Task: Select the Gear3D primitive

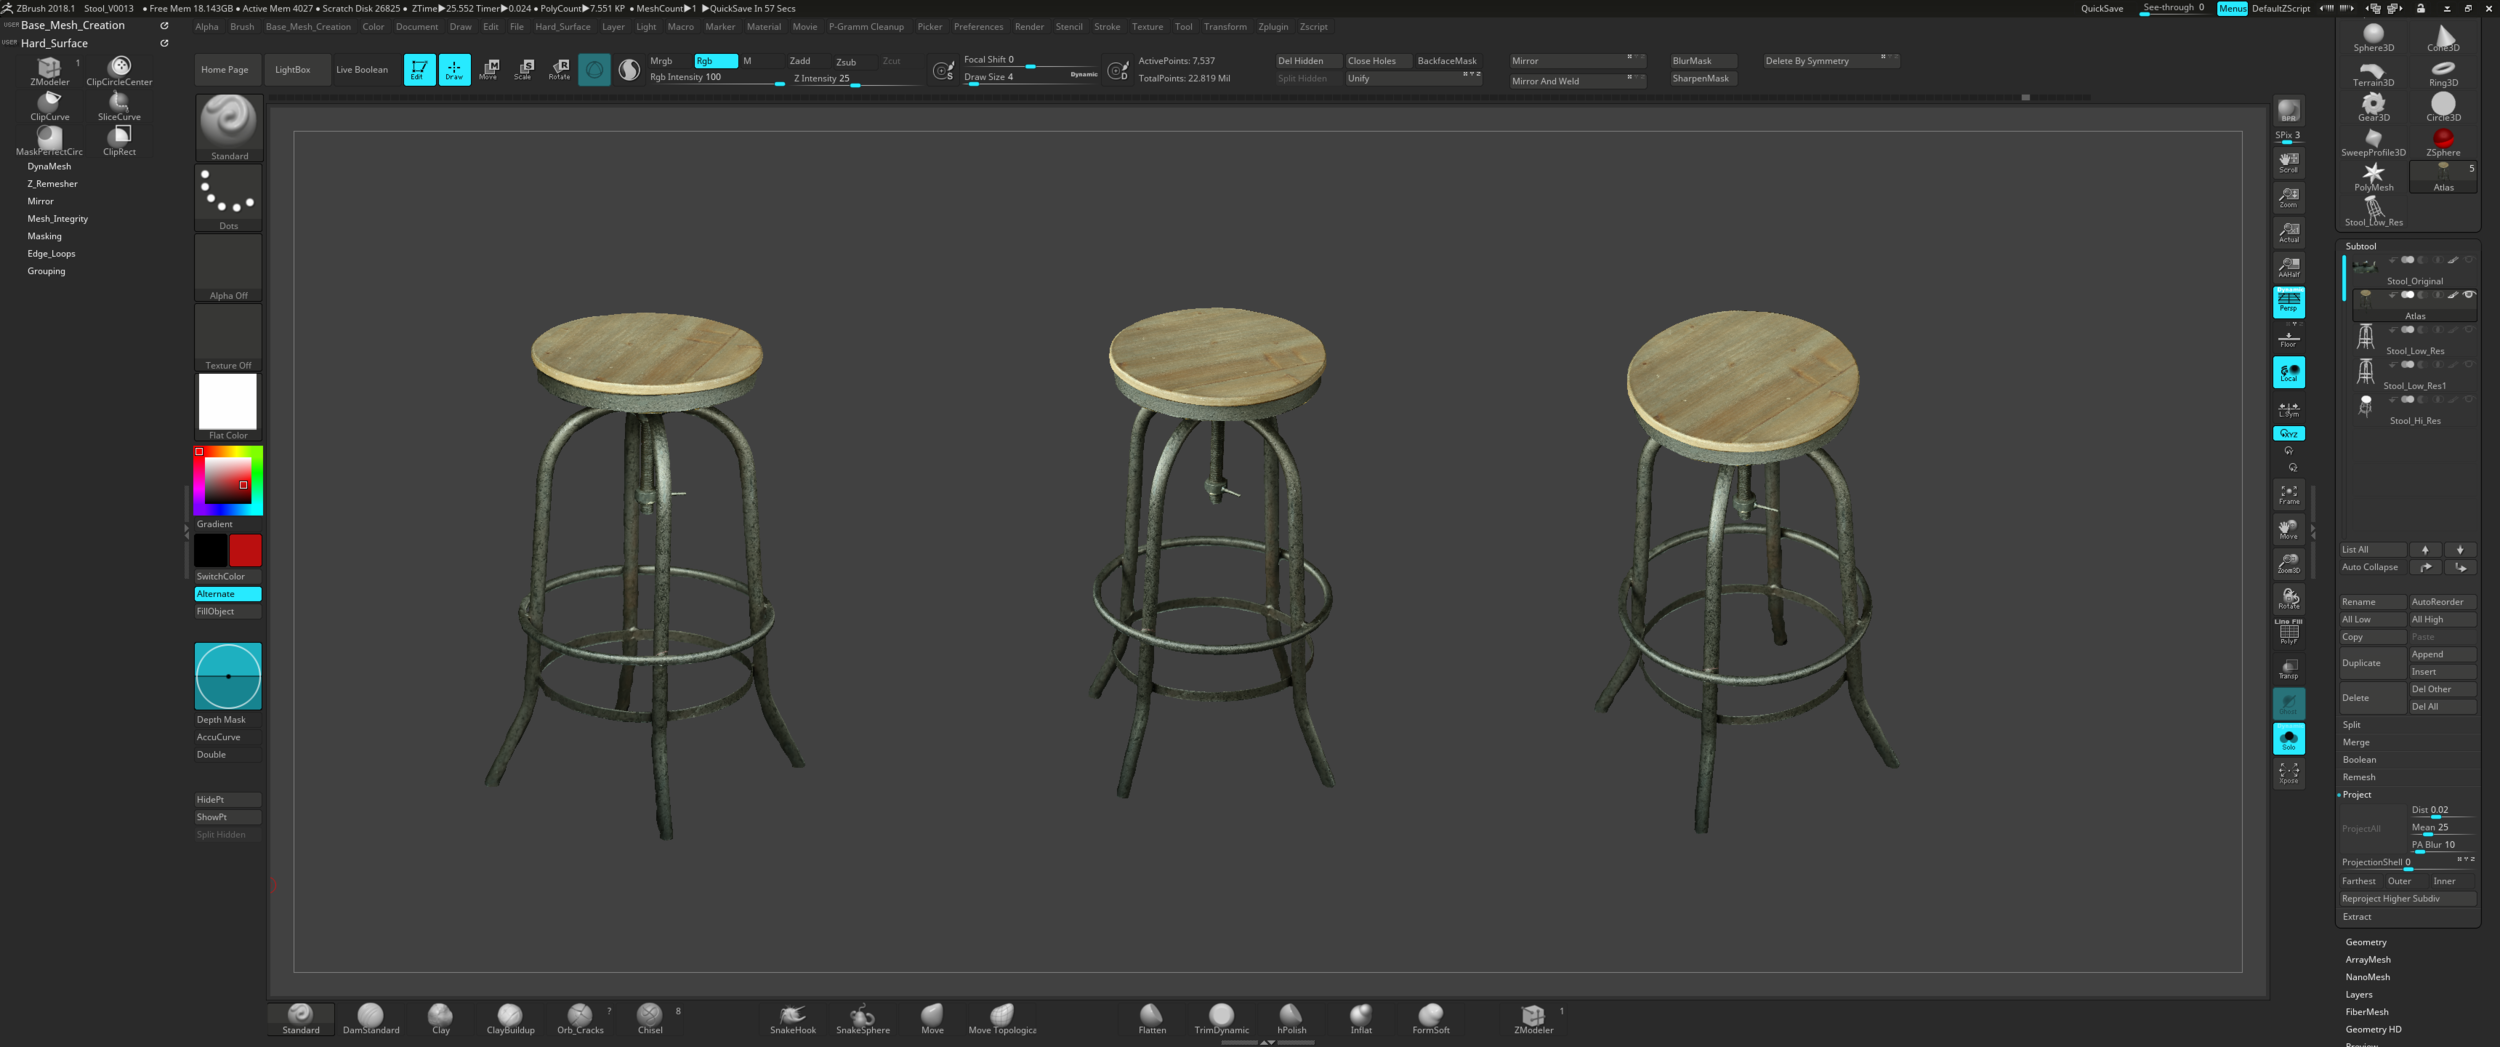Action: pos(2372,105)
